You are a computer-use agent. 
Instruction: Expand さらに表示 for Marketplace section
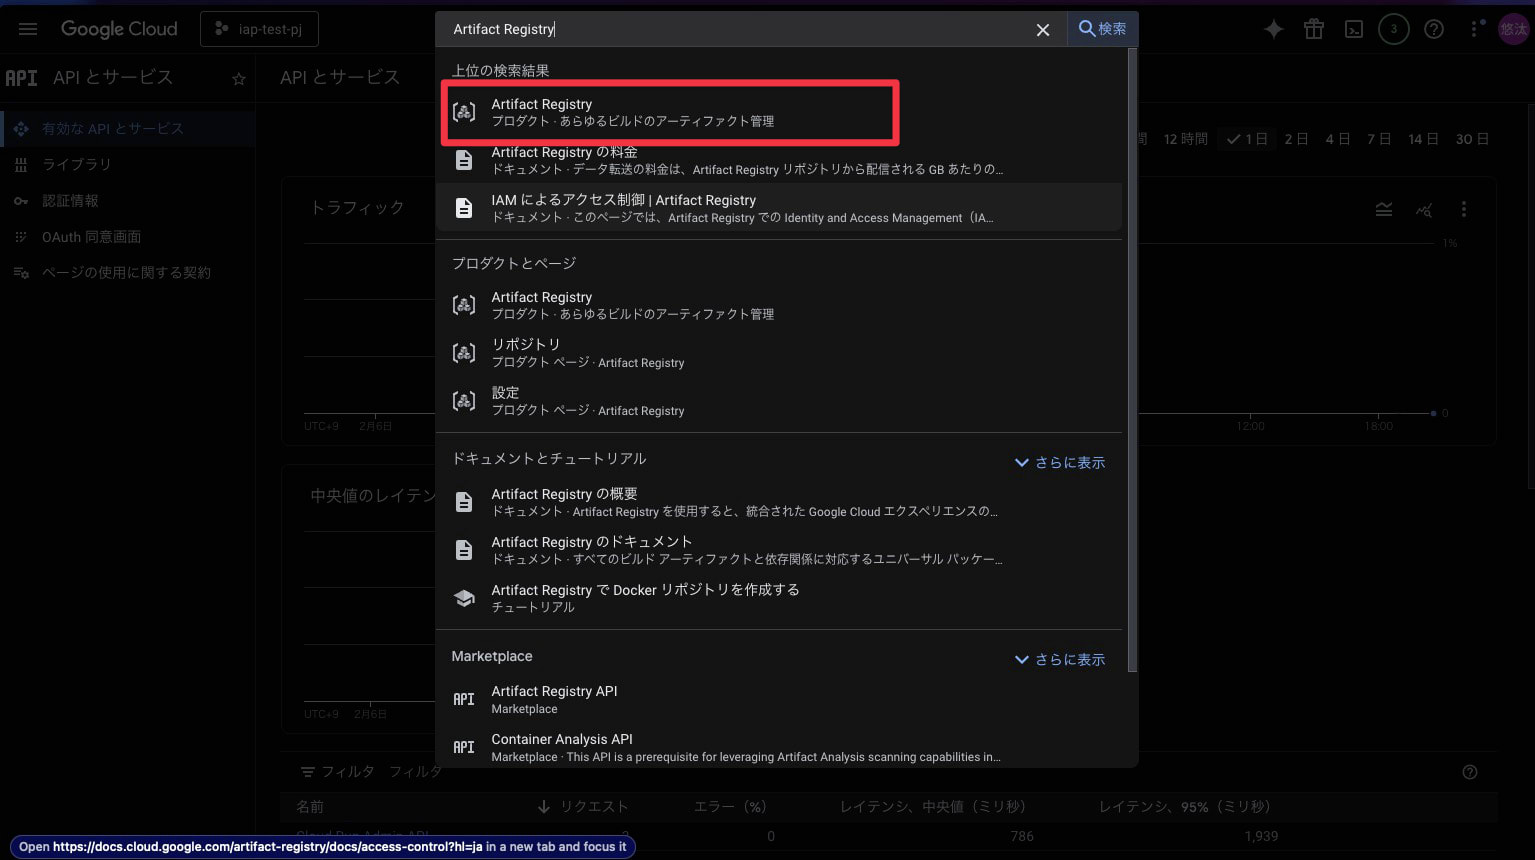pos(1060,660)
